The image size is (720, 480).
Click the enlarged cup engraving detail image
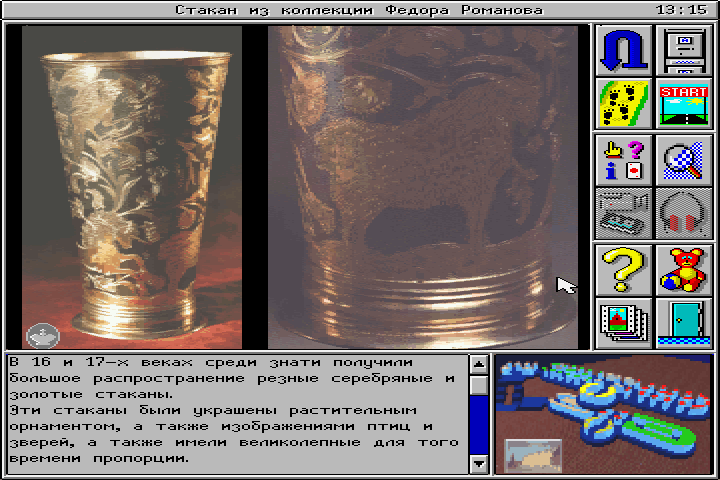click(x=423, y=187)
